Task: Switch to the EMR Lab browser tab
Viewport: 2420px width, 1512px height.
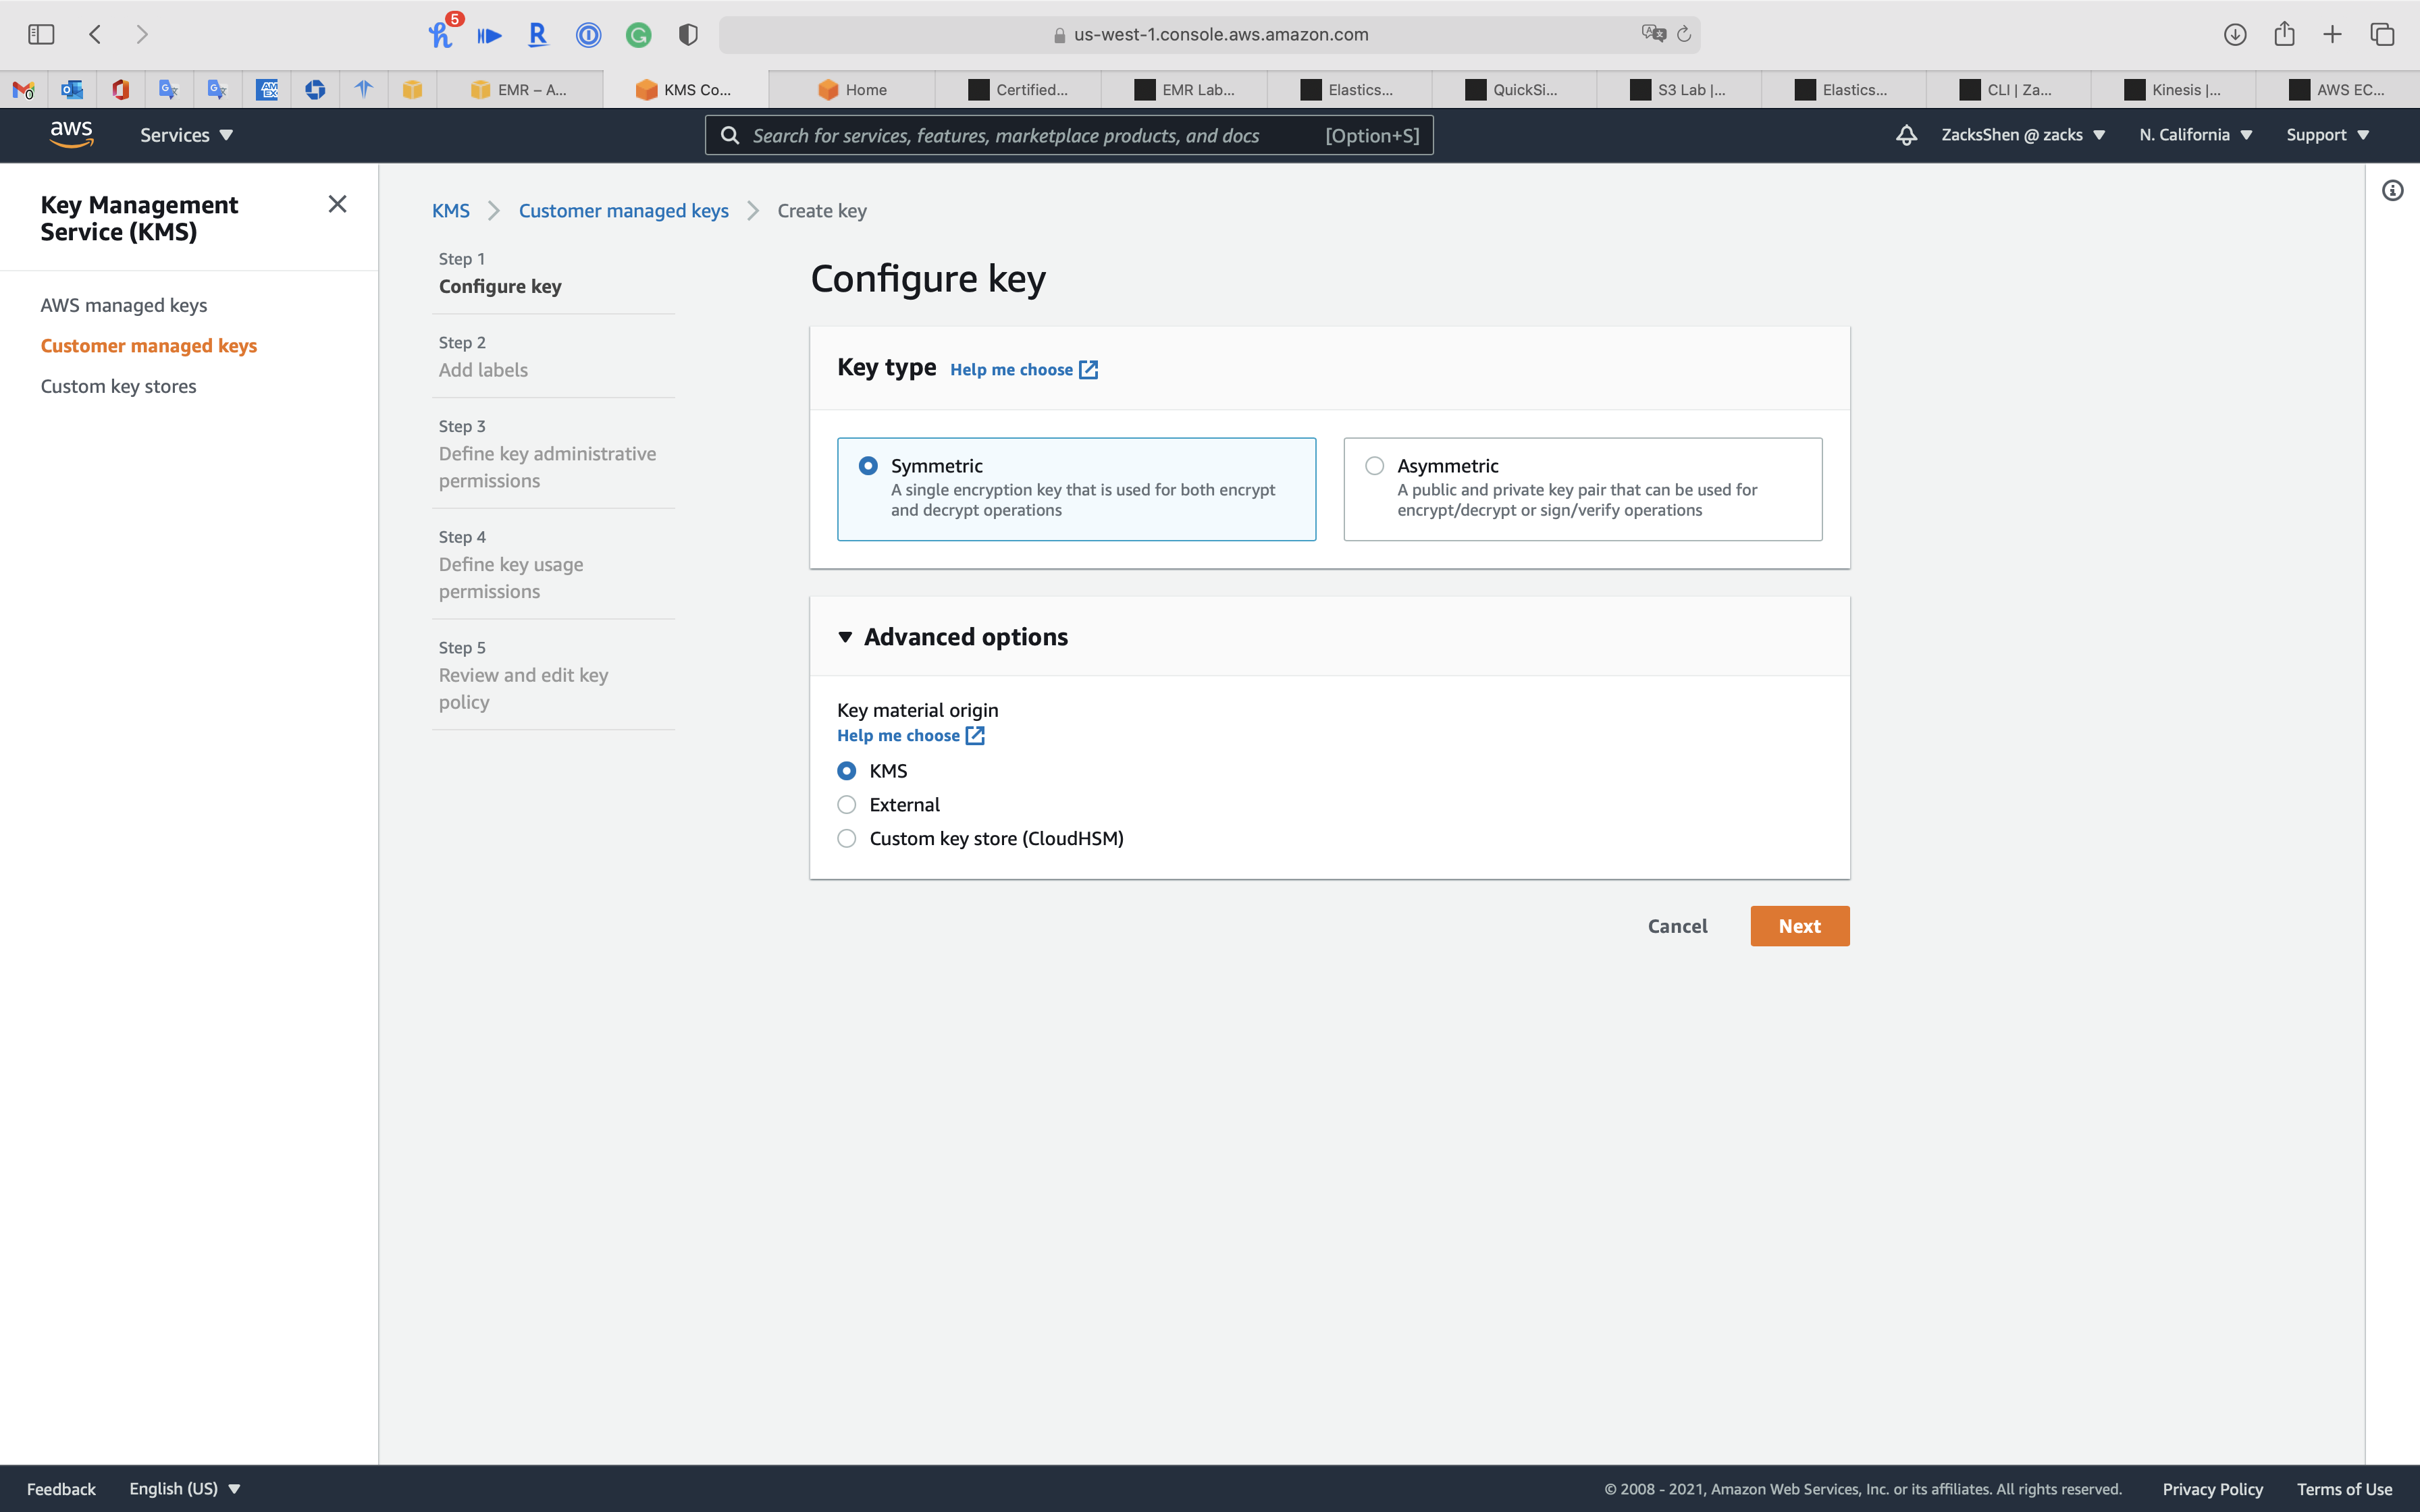Action: (1185, 90)
